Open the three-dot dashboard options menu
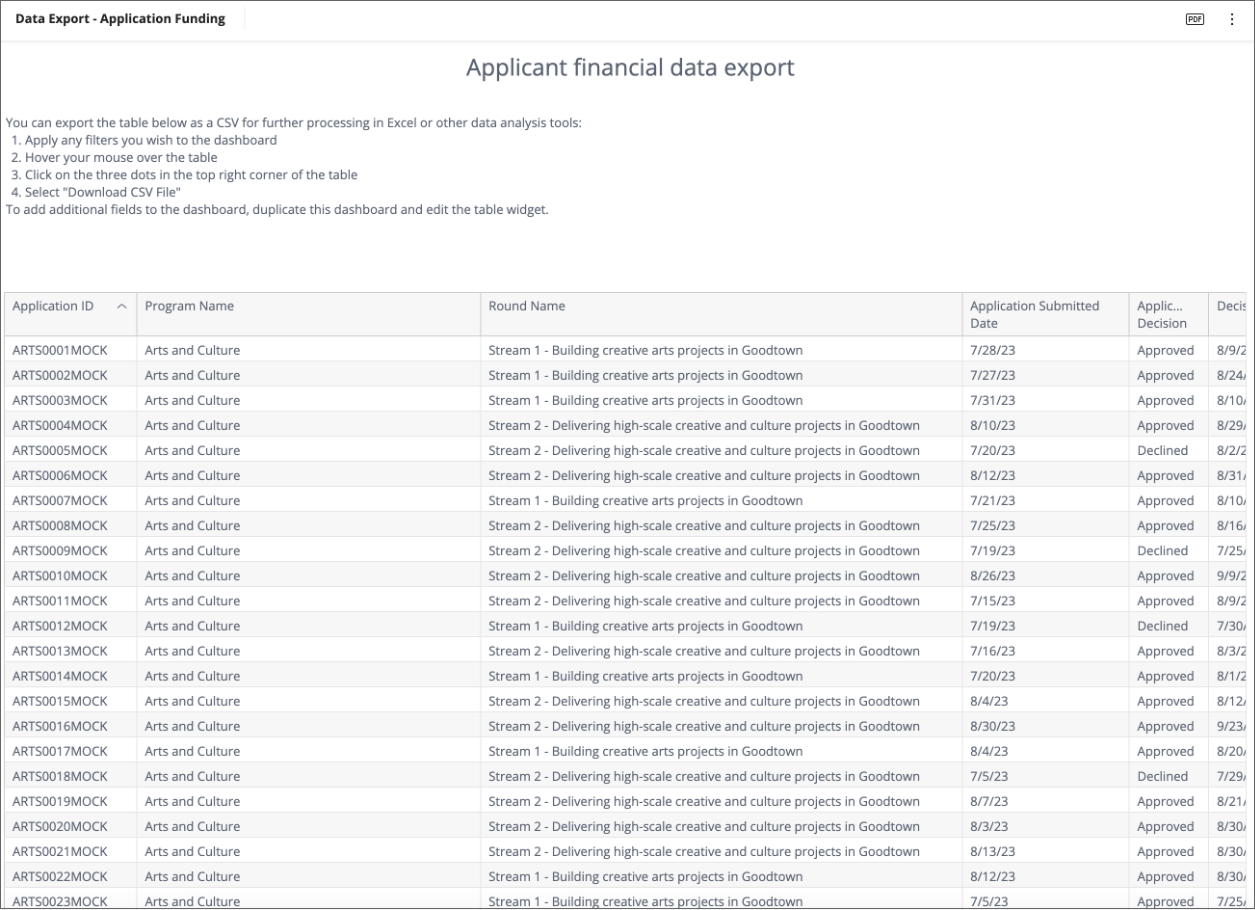This screenshot has height=910, width=1255. [1231, 19]
